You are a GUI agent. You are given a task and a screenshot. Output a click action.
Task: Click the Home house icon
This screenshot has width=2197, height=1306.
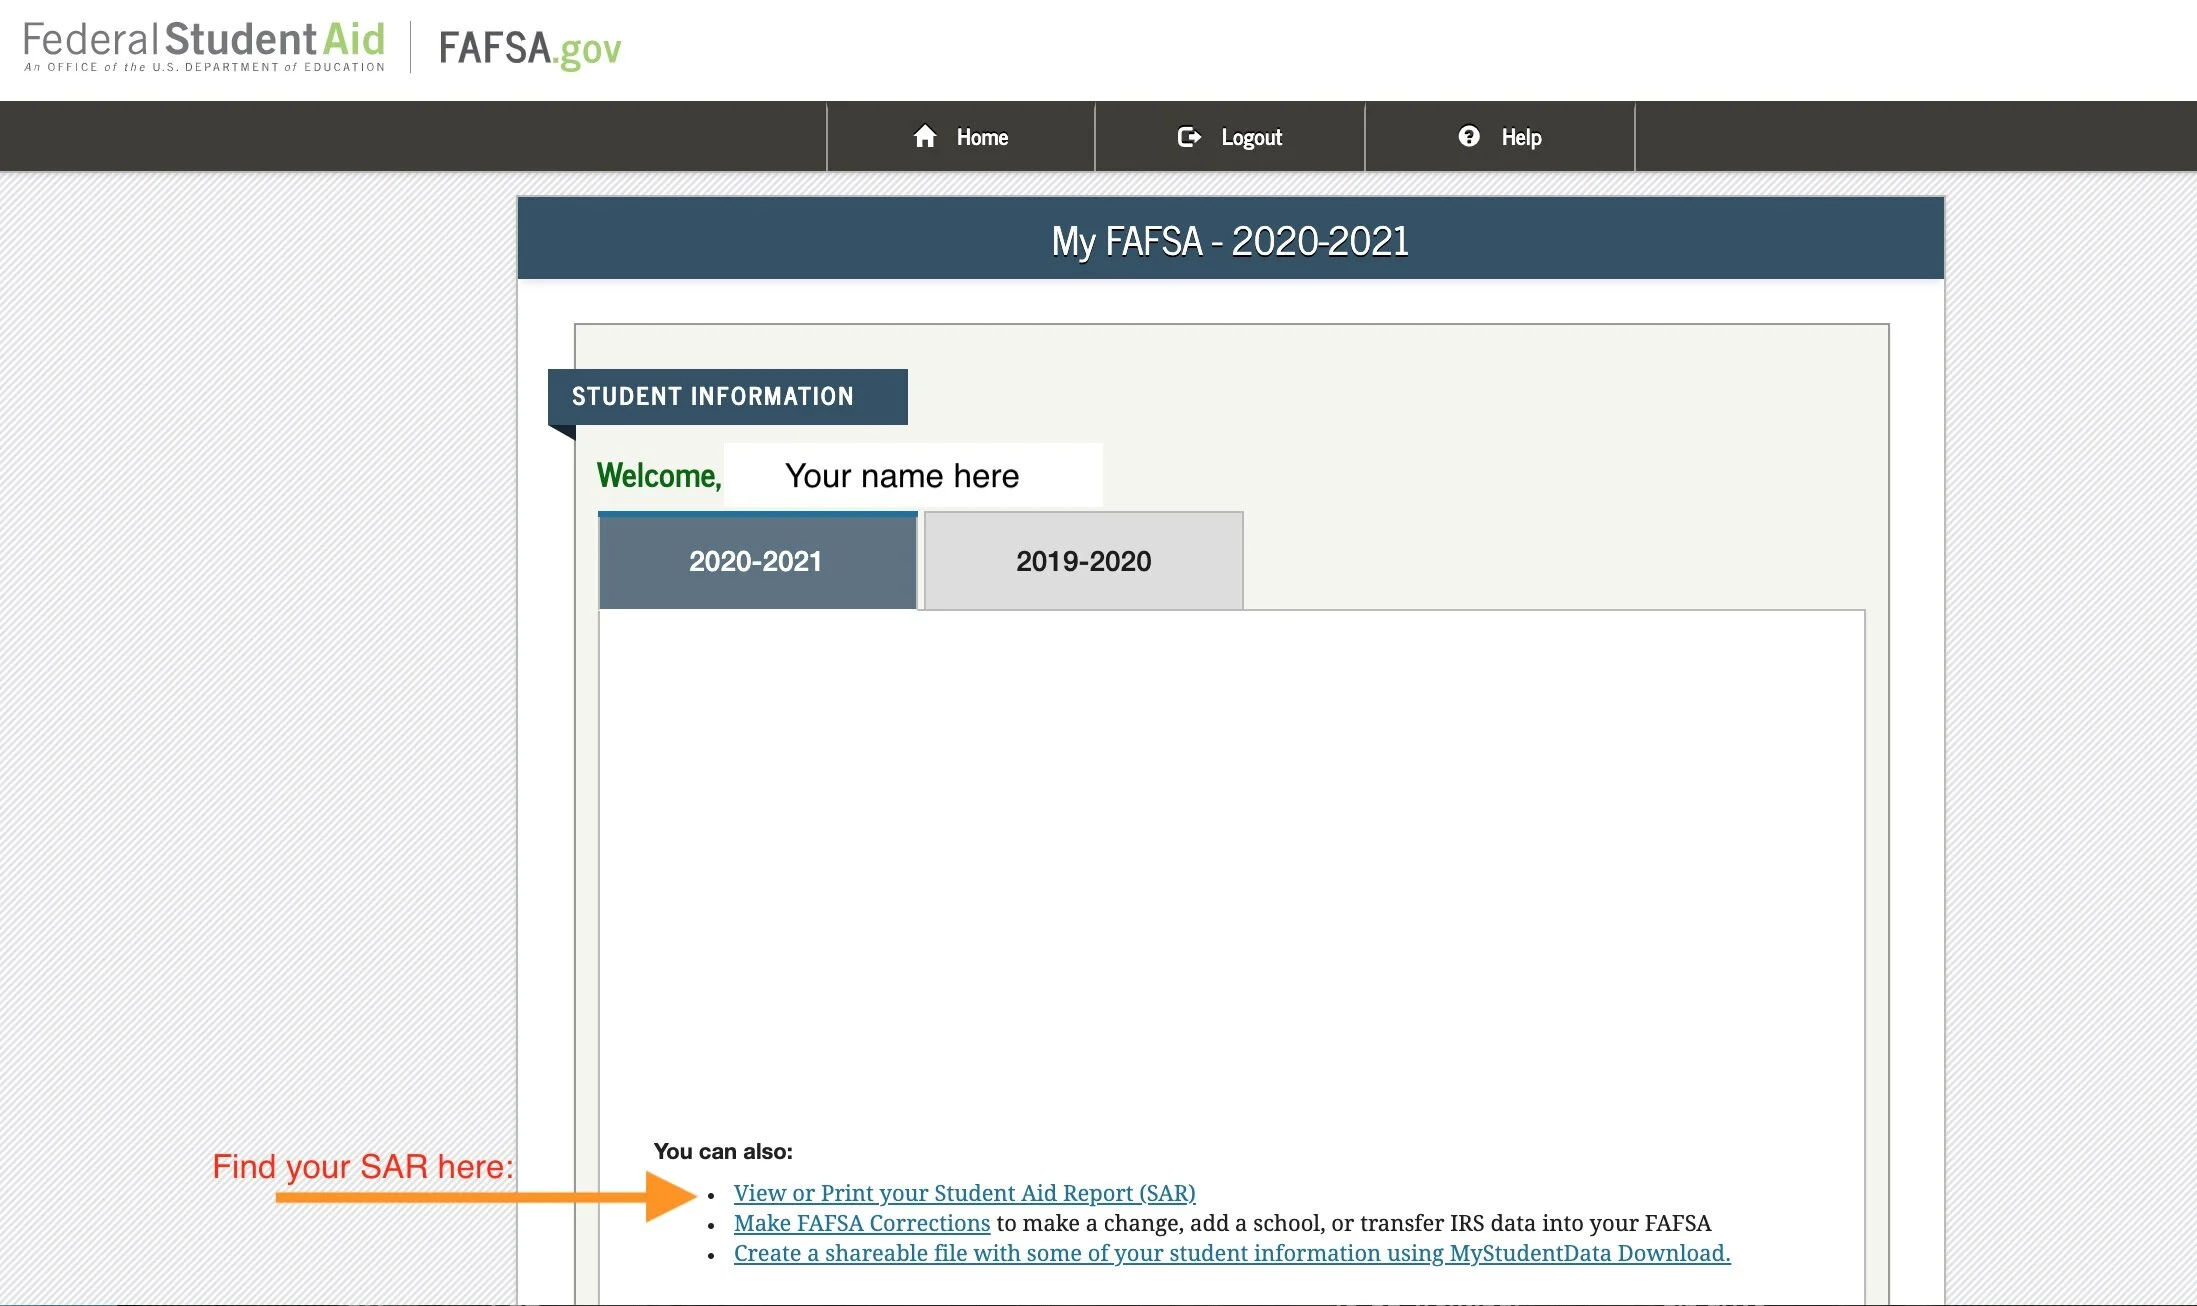click(925, 137)
